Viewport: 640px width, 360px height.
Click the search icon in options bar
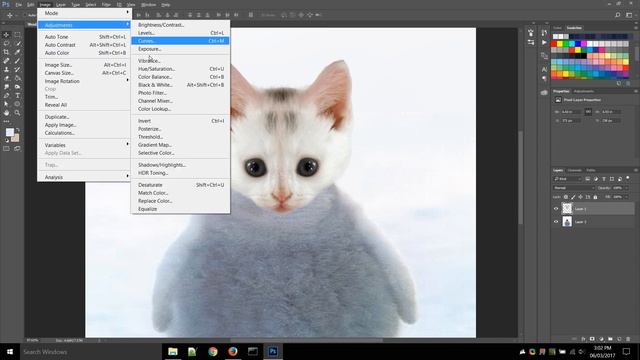[x=618, y=15]
